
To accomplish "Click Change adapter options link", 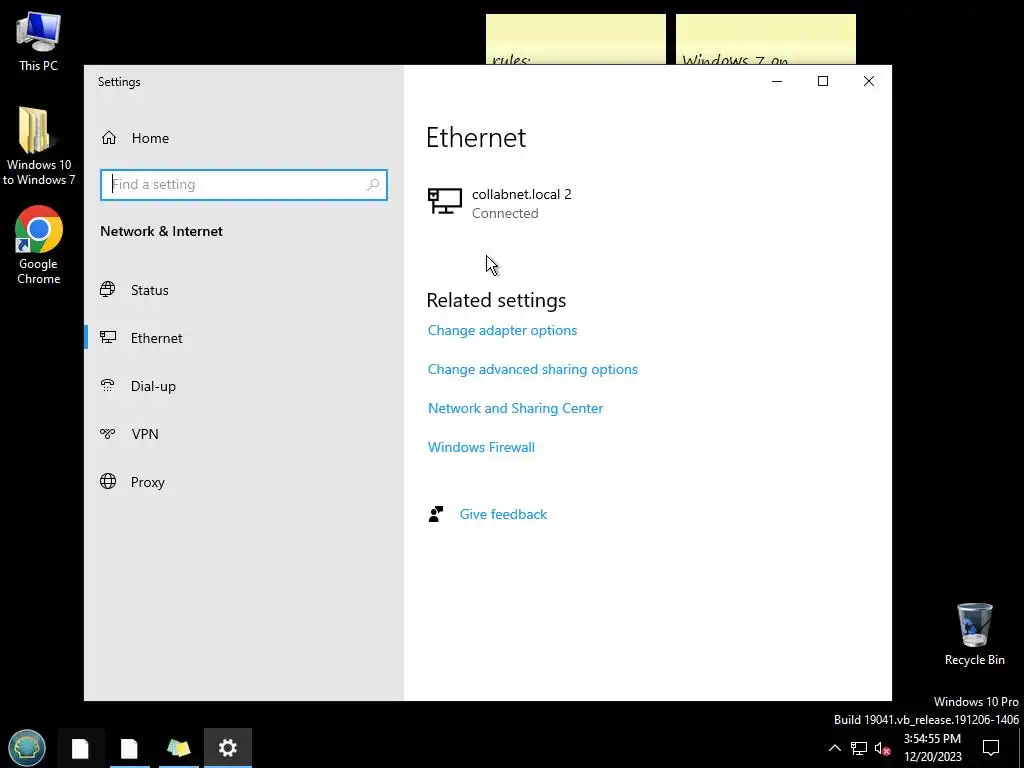I will 502,330.
